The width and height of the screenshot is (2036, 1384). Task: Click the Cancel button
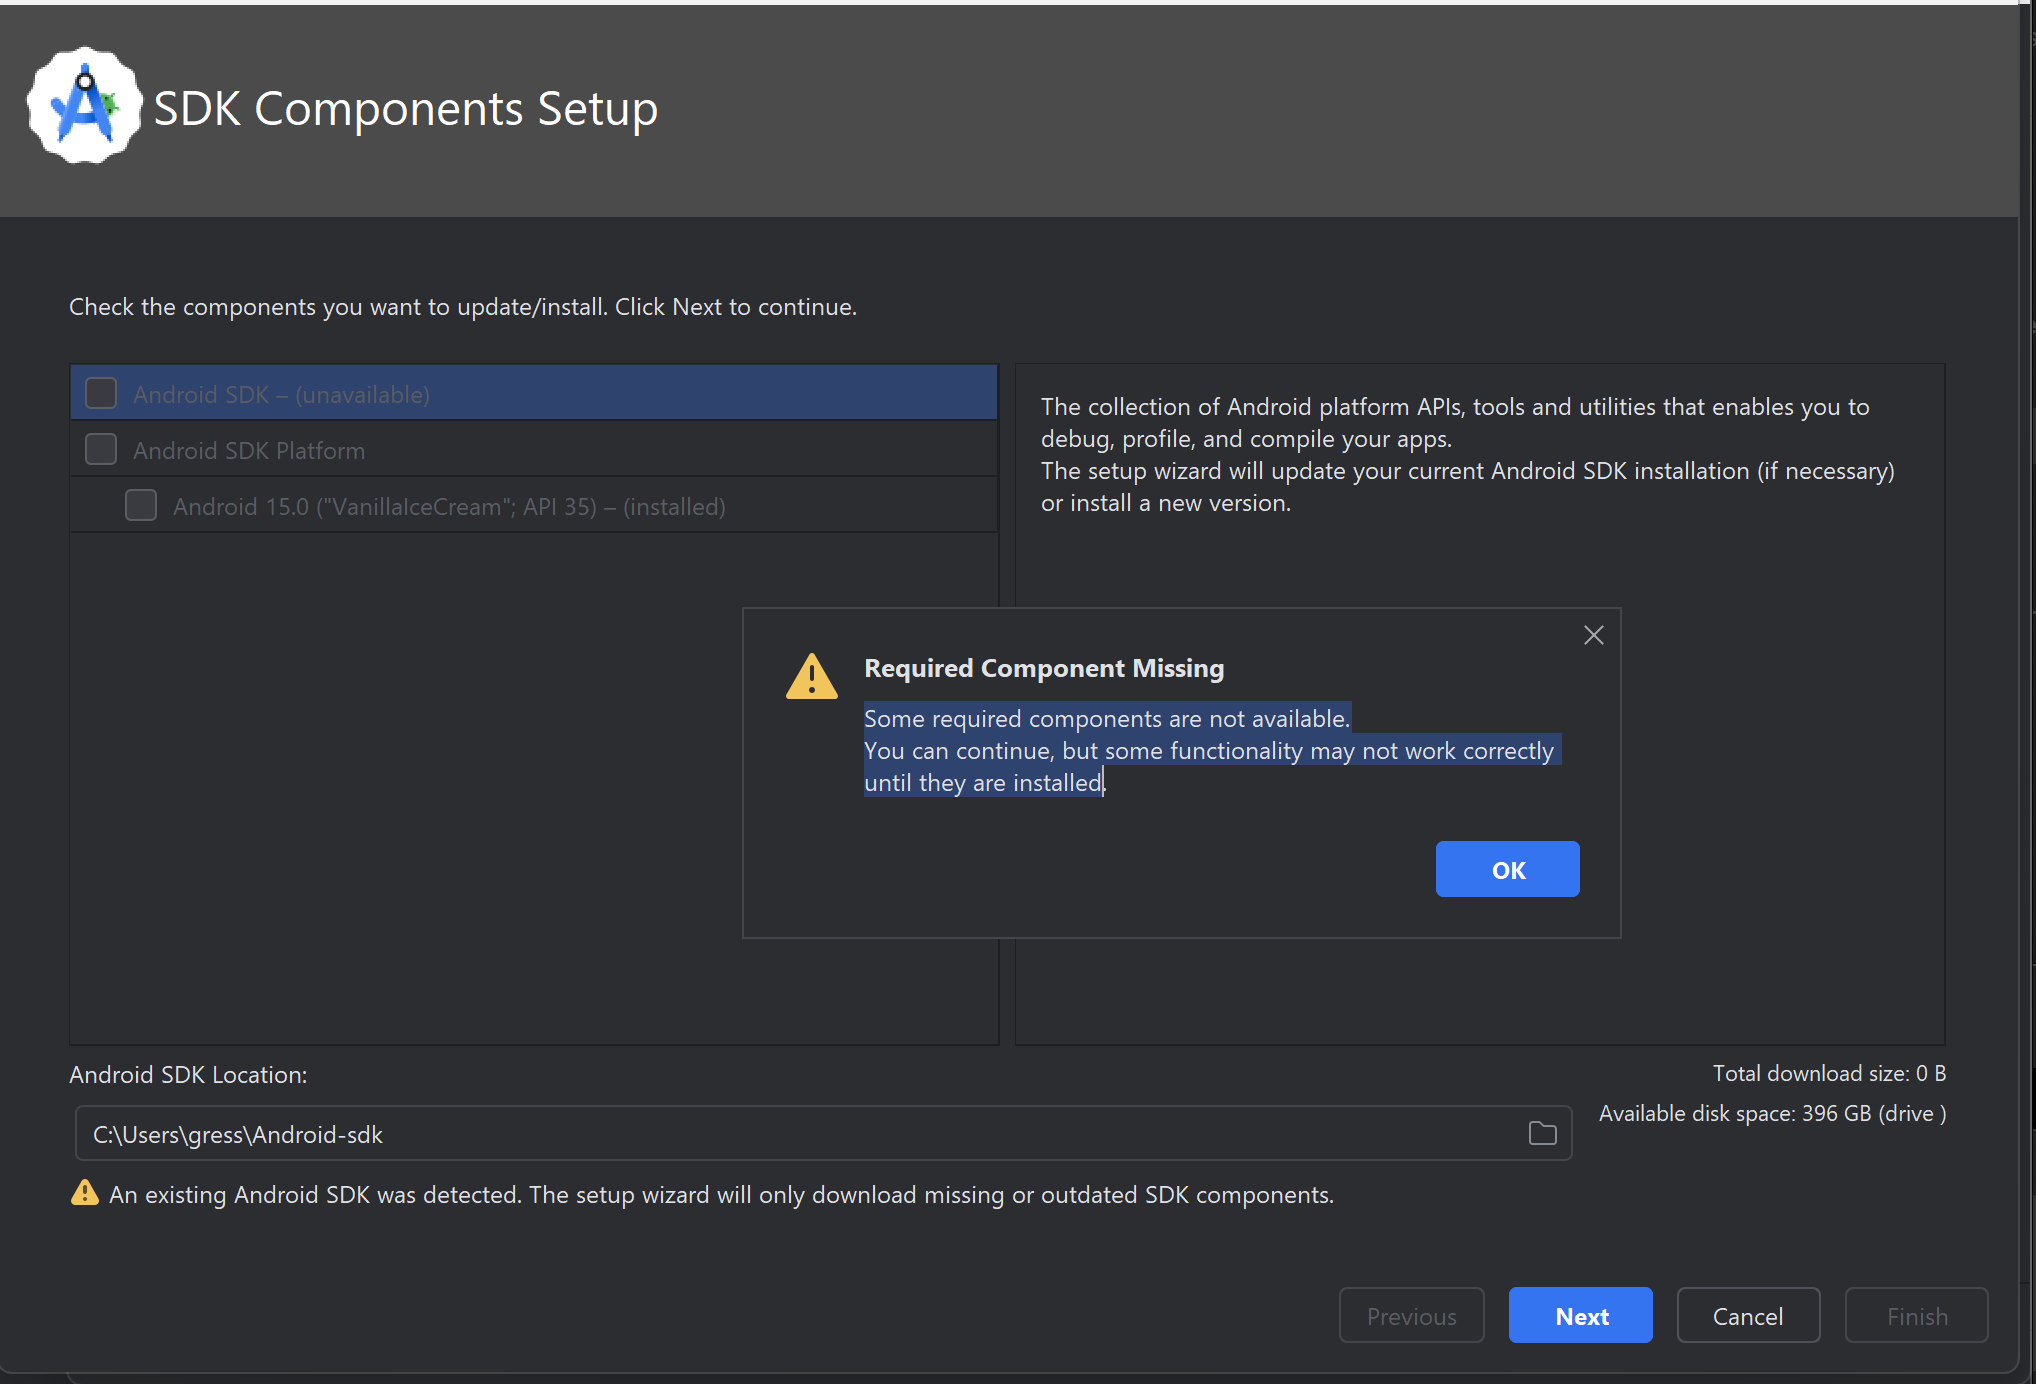coord(1747,1315)
